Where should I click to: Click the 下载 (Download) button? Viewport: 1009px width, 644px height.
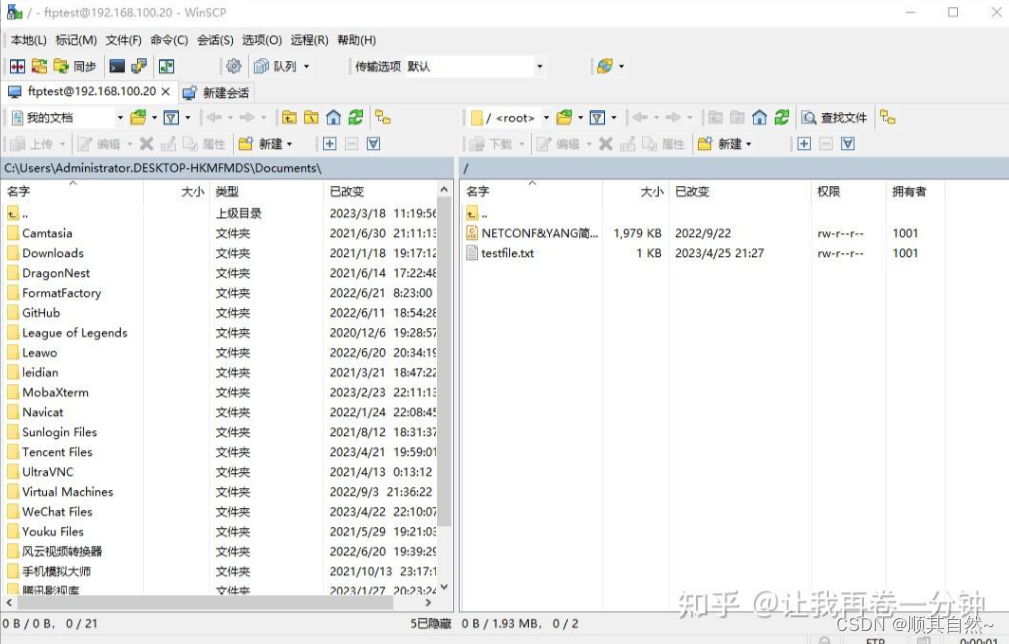tap(490, 144)
